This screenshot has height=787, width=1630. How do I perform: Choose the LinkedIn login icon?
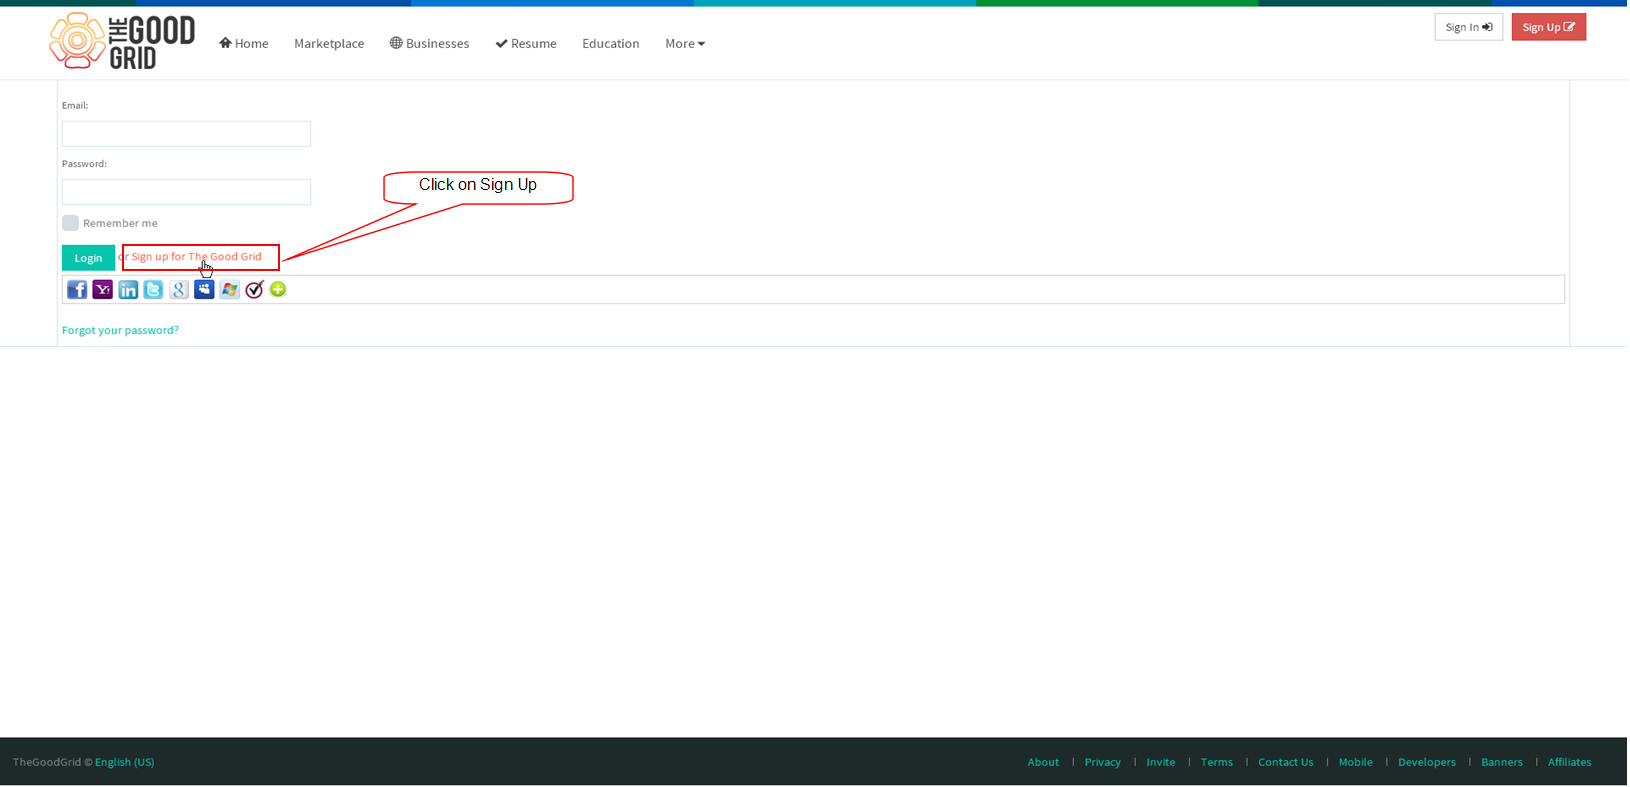(128, 290)
